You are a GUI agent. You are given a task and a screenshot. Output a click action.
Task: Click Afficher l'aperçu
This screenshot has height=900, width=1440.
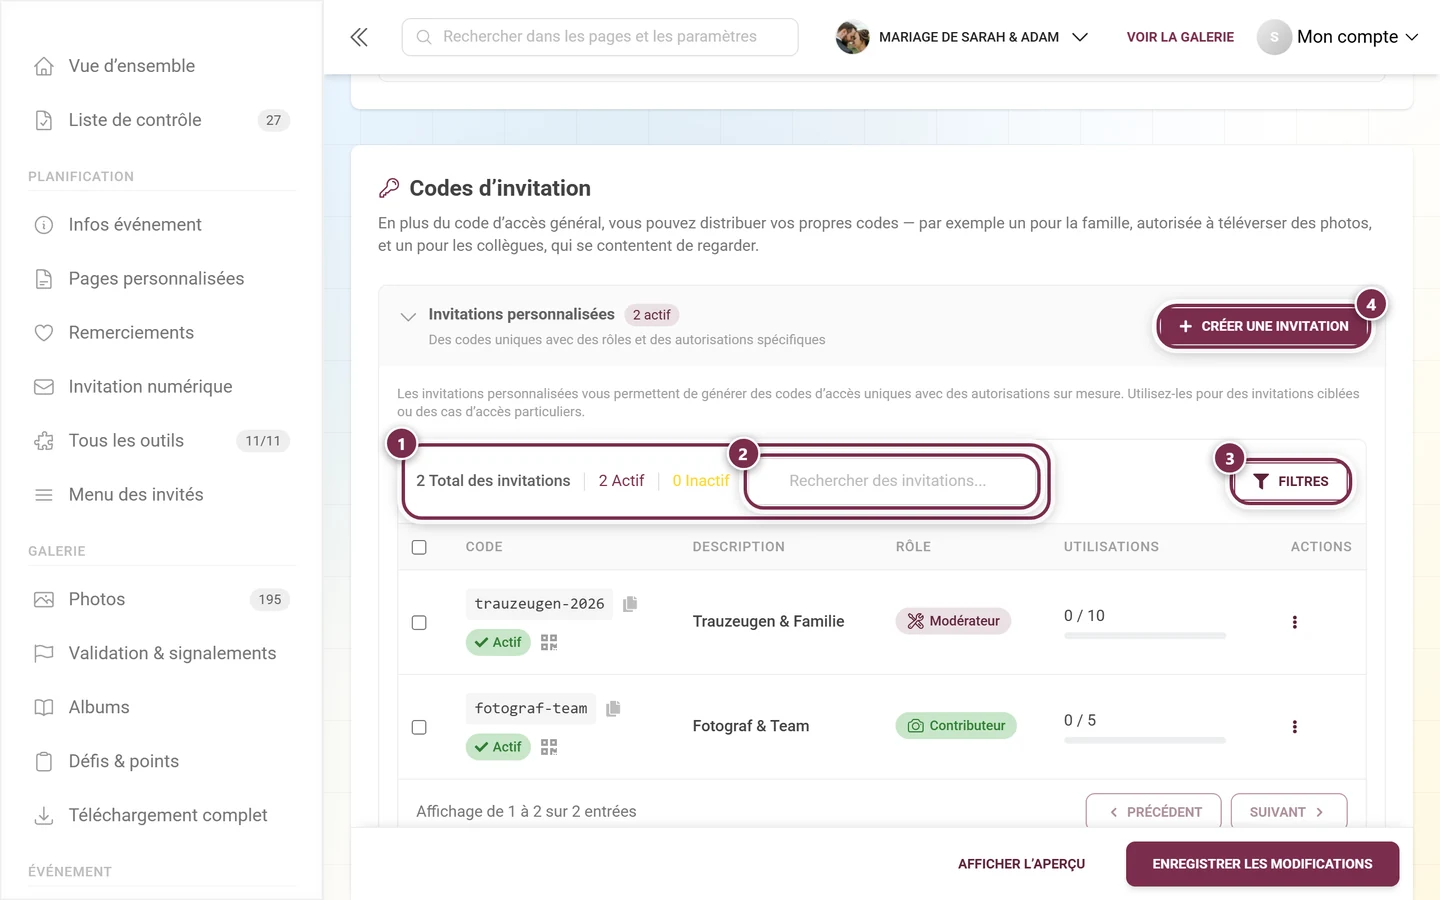tap(1021, 864)
